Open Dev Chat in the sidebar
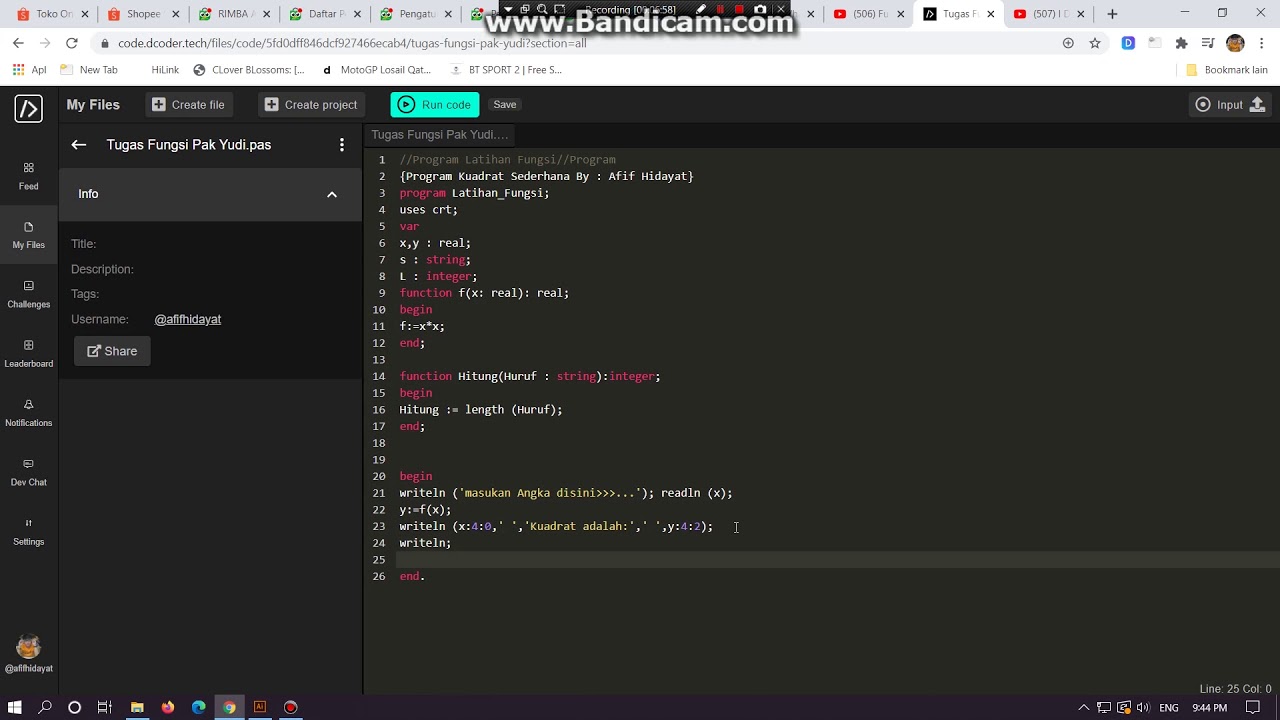The width and height of the screenshot is (1280, 720). (x=28, y=472)
